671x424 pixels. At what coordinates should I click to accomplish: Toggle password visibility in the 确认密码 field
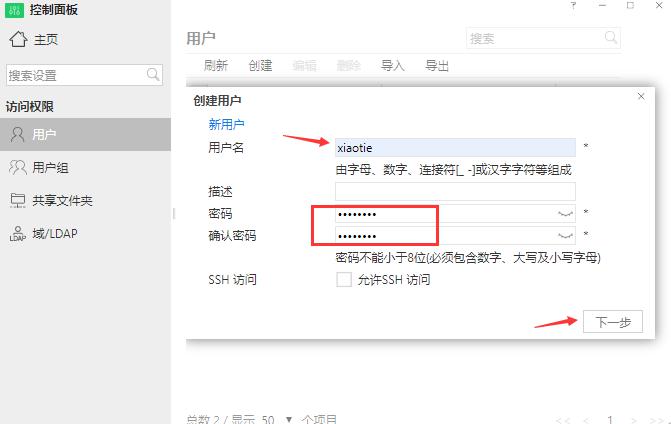point(565,236)
